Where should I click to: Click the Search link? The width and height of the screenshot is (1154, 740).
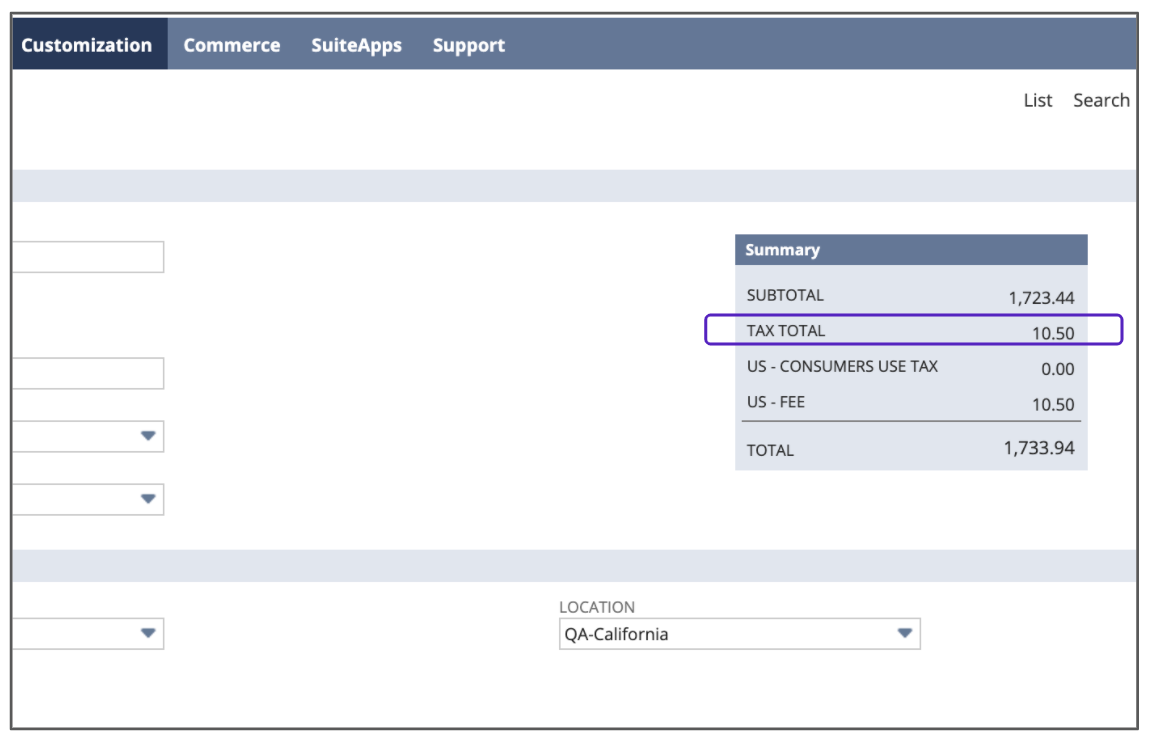[1101, 100]
